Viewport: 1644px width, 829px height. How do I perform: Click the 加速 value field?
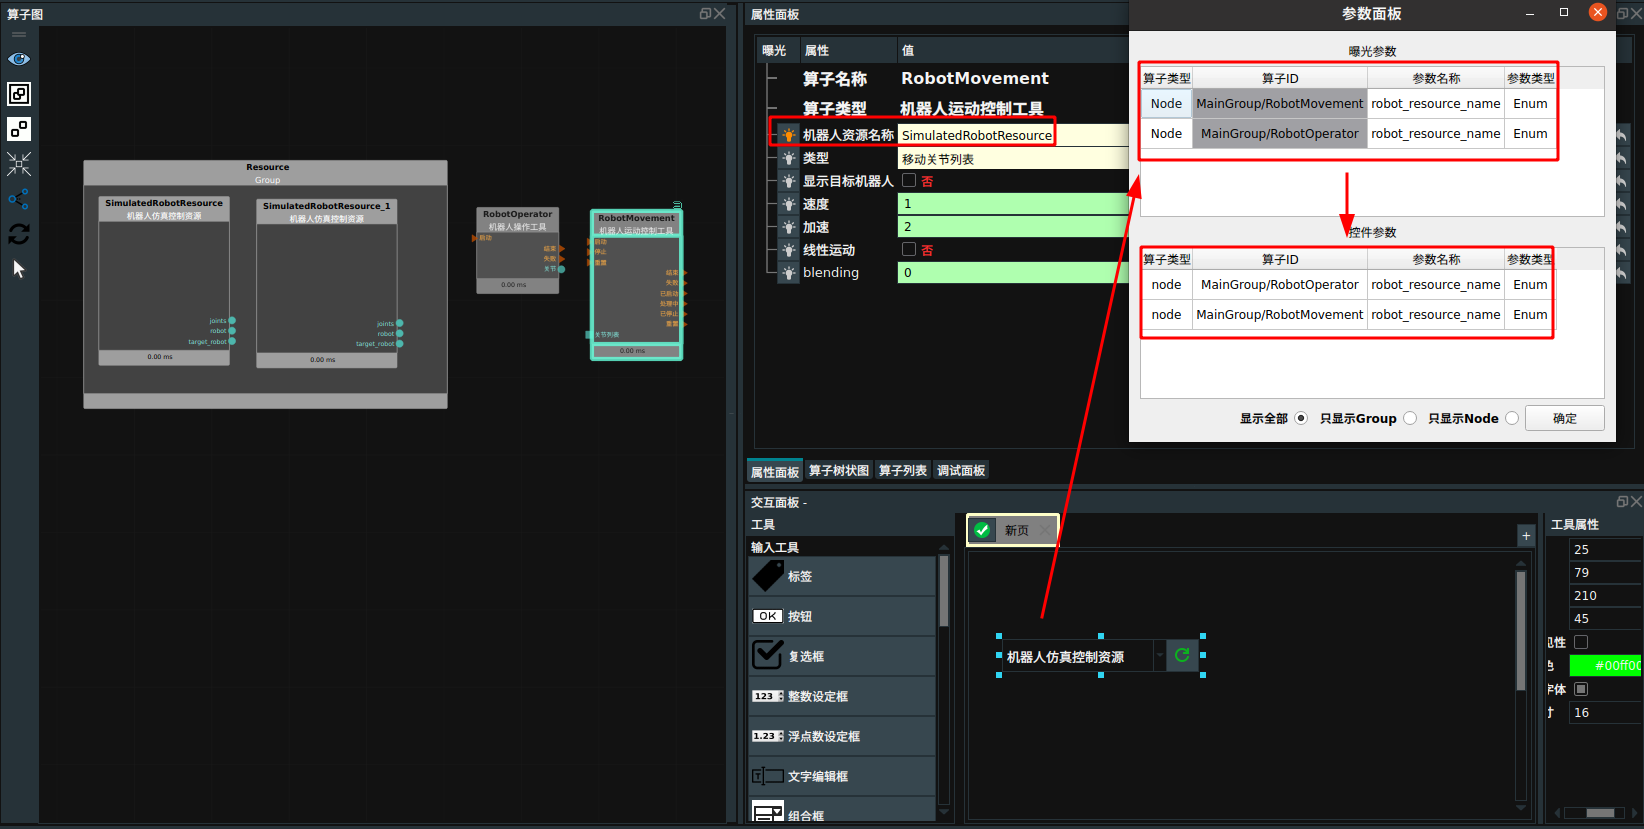point(1013,227)
